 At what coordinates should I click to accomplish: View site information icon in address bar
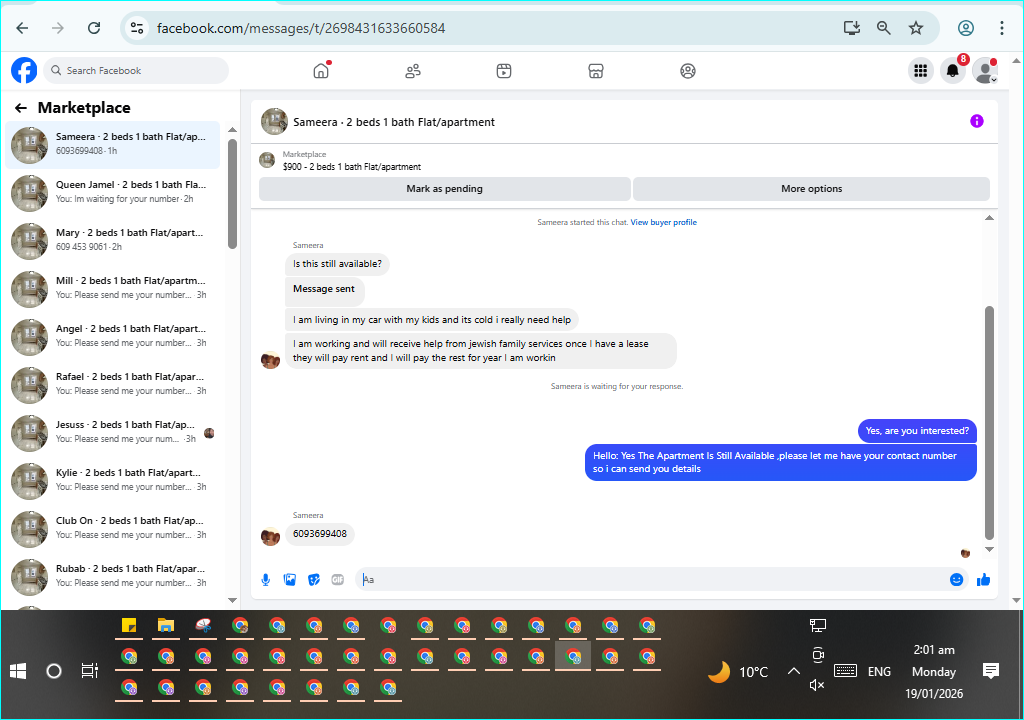coord(137,28)
